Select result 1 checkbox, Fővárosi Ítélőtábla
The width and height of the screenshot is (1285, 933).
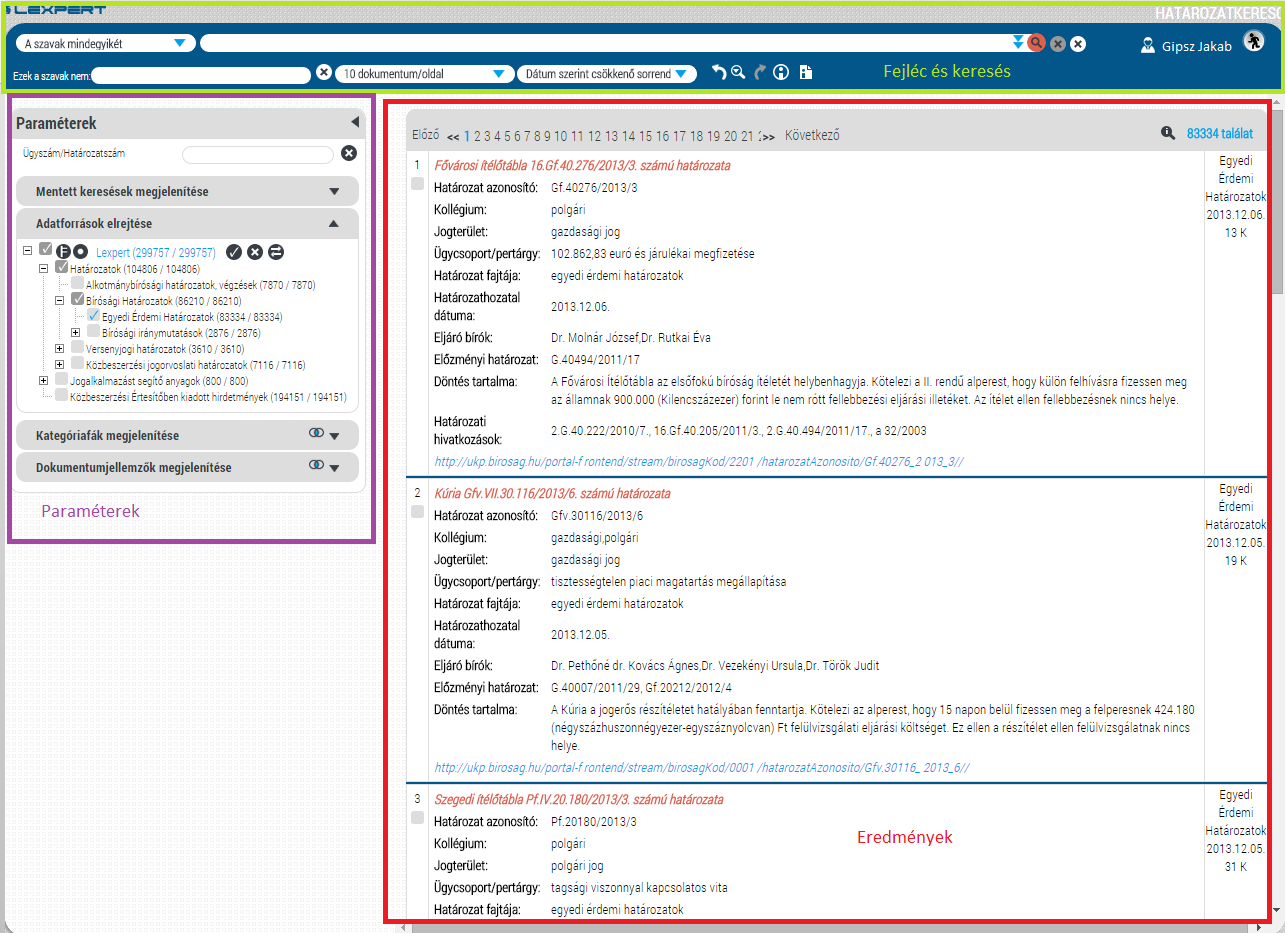(418, 183)
